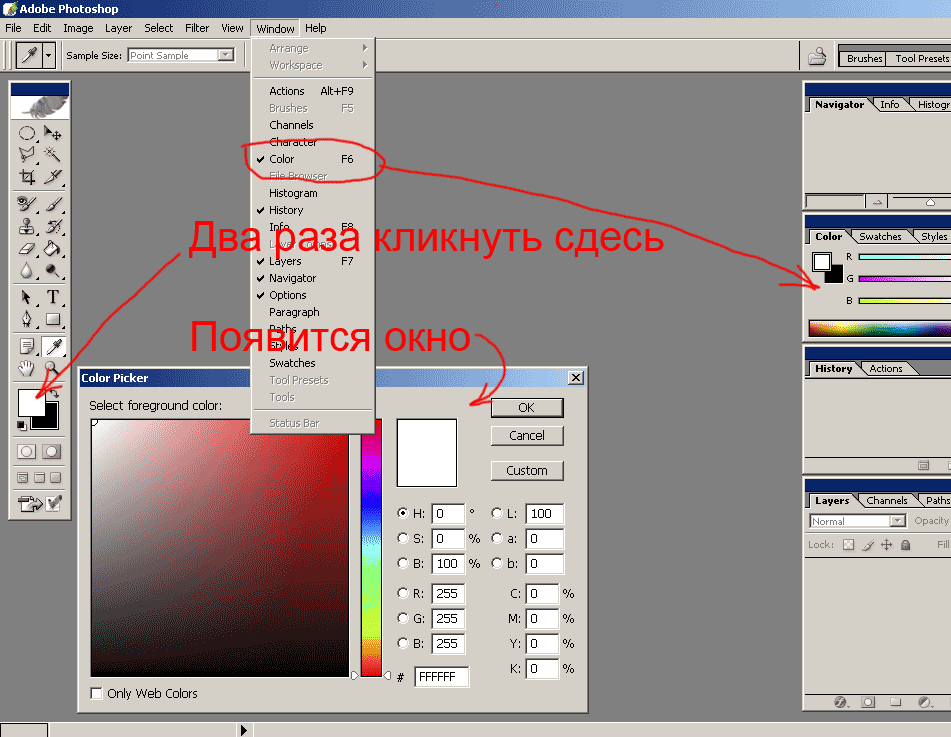This screenshot has height=737, width=951.
Task: Select the Paint Bucket tool
Action: tap(53, 249)
